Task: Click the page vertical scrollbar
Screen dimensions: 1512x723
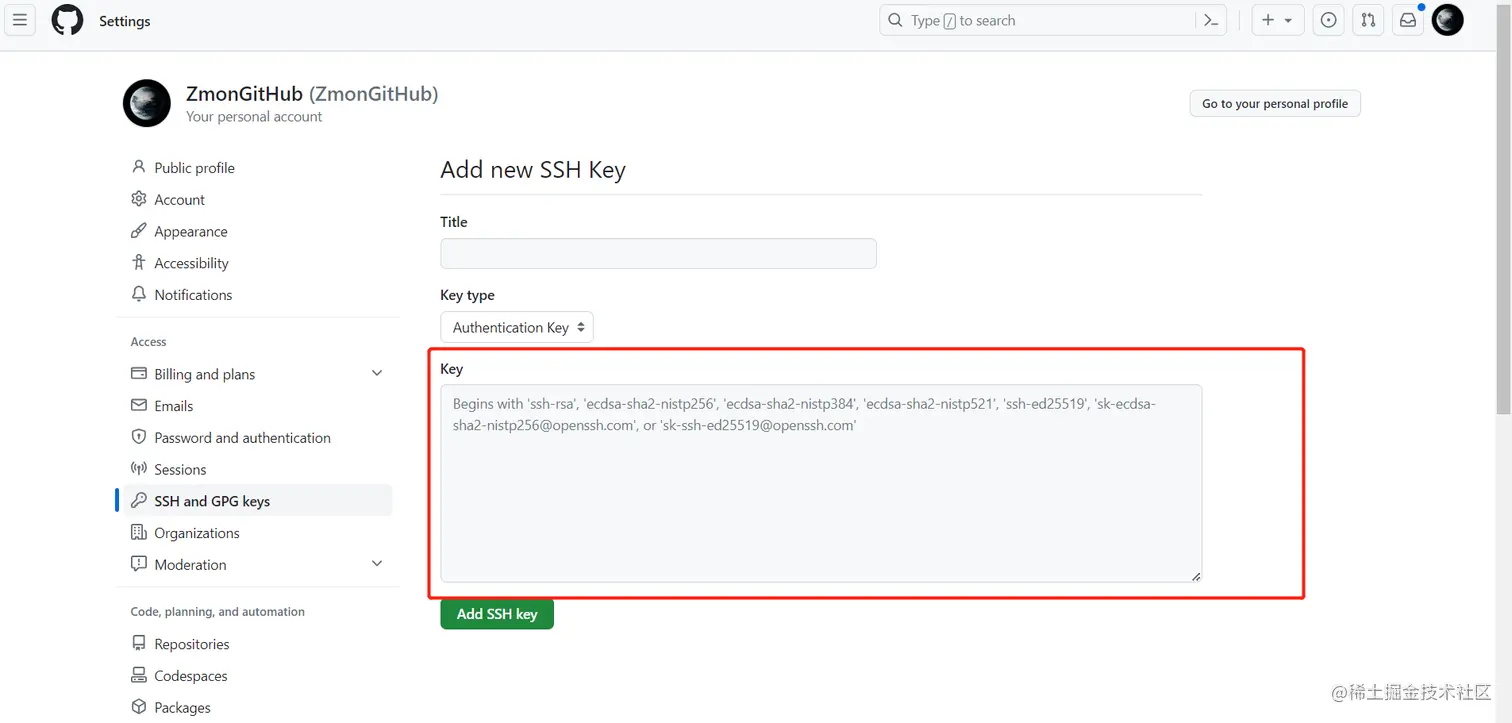Action: tap(1503, 361)
